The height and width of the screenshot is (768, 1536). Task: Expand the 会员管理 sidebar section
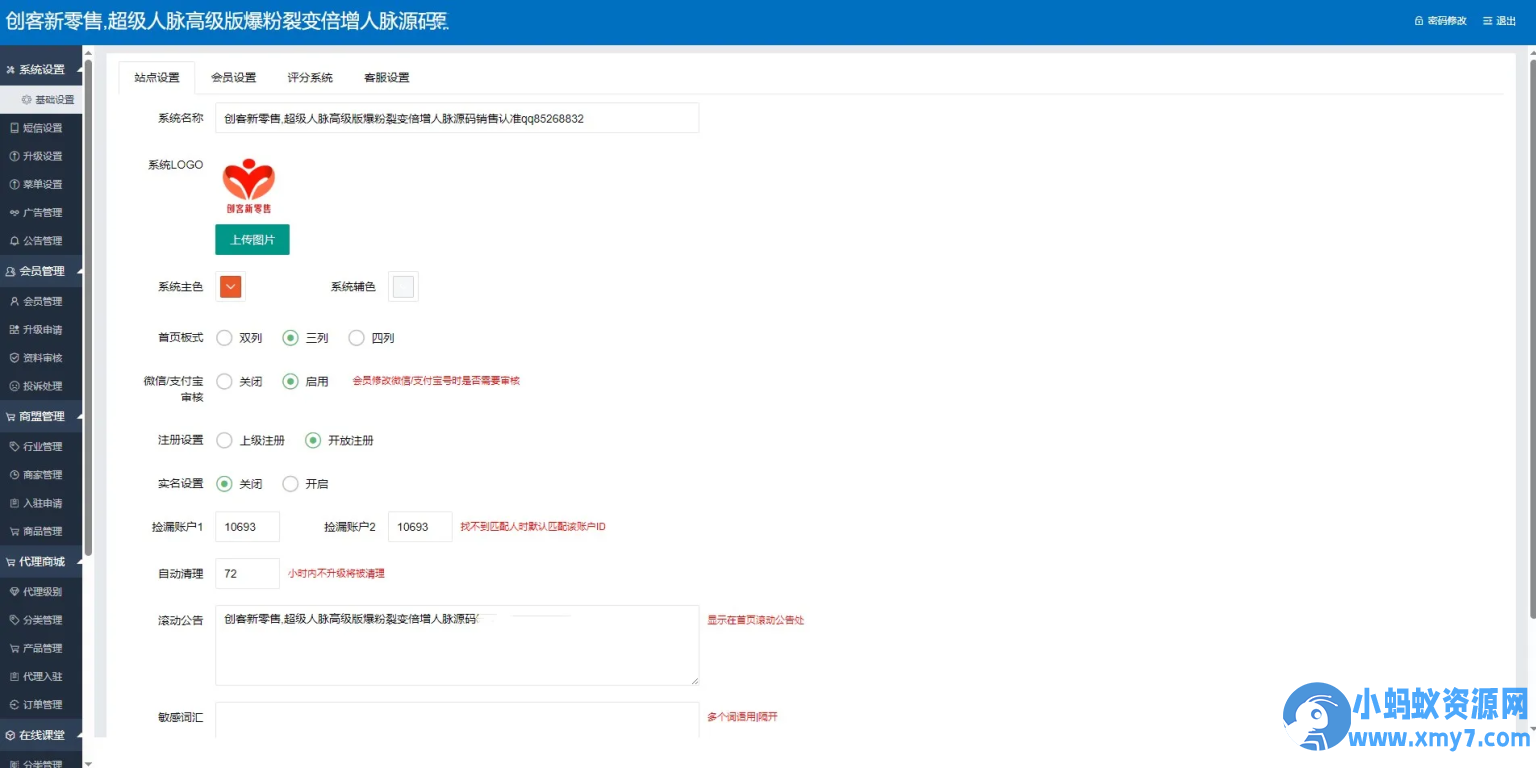pos(40,270)
